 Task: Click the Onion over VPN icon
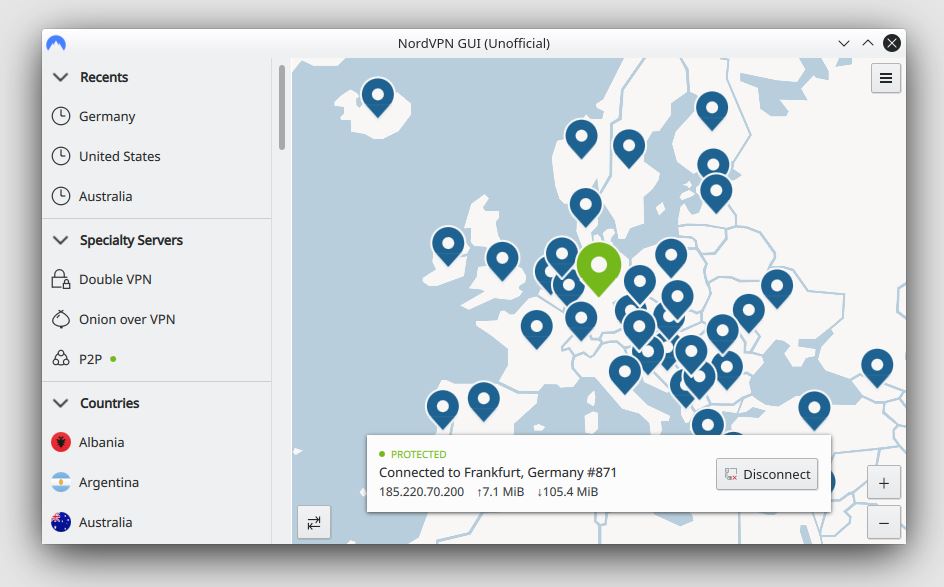(61, 319)
